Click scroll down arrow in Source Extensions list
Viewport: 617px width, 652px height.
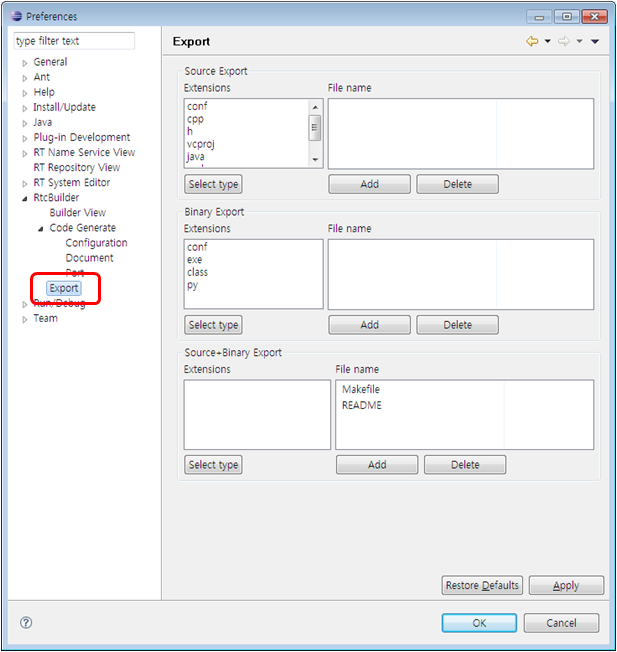[x=315, y=160]
